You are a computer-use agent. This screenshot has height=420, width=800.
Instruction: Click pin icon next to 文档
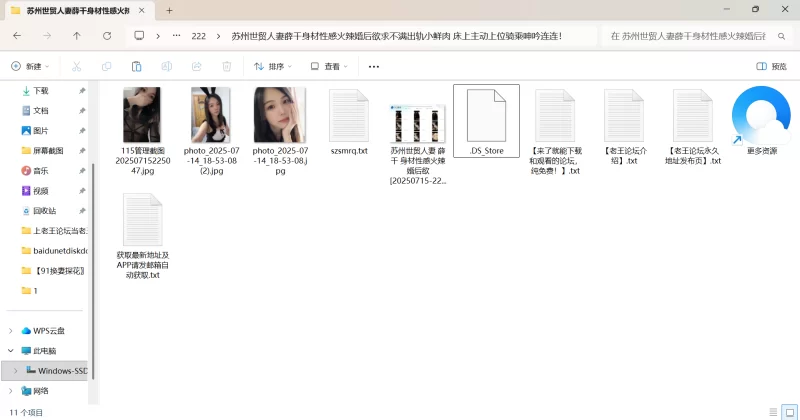82,111
